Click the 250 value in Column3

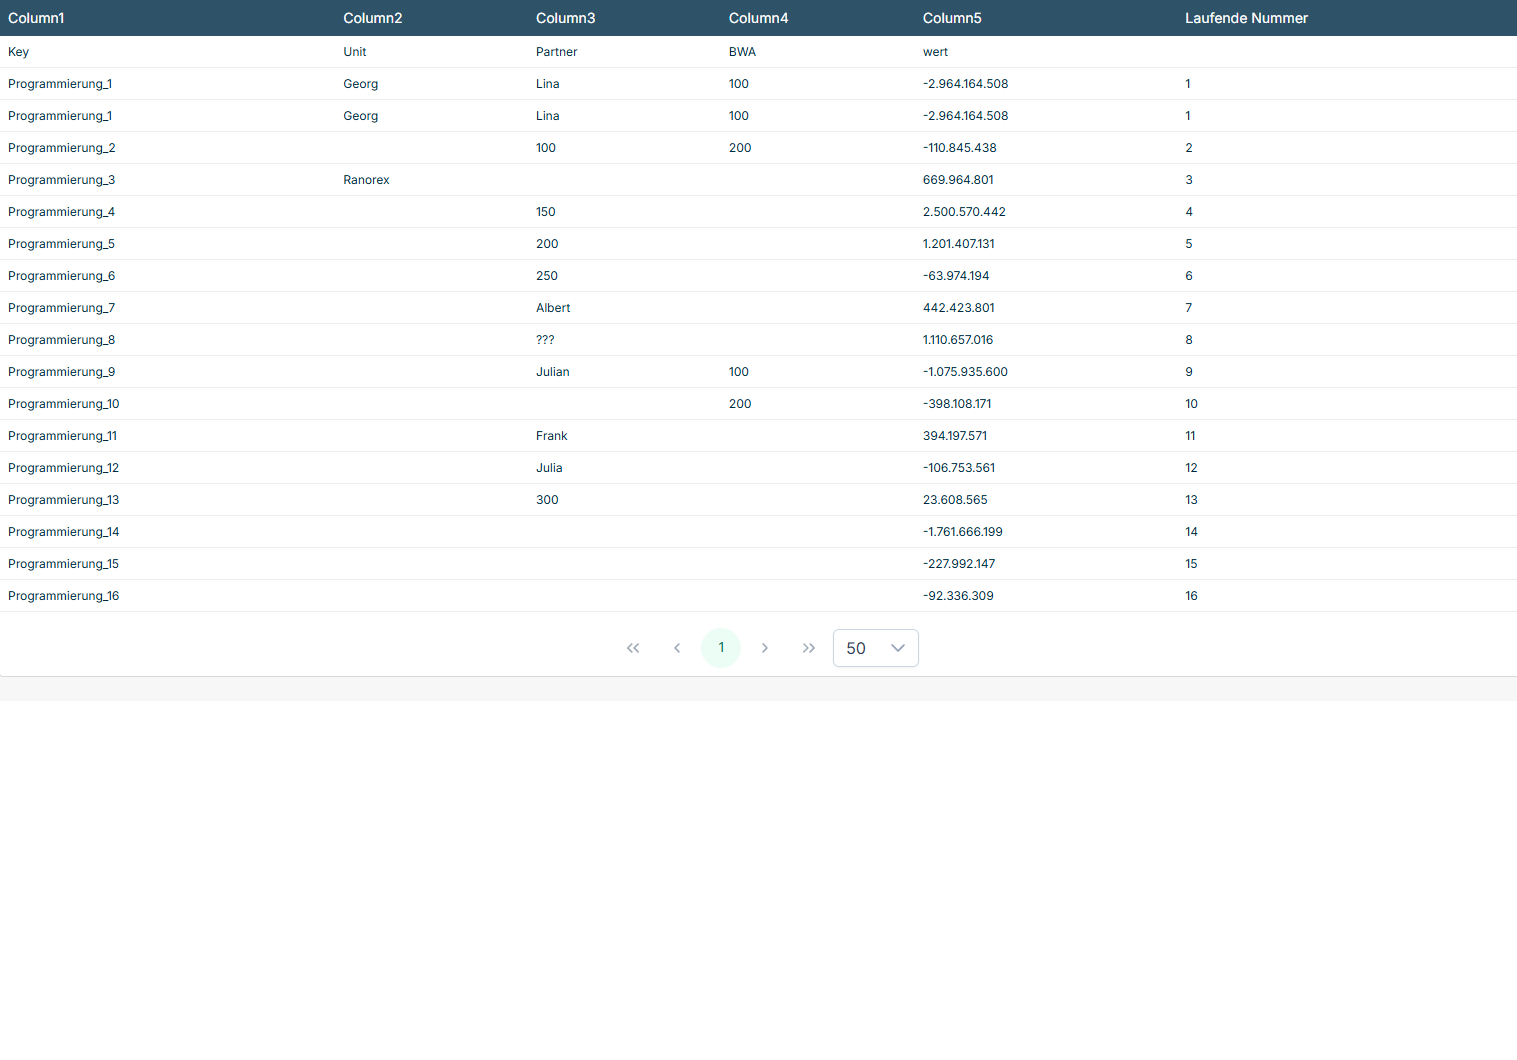pos(547,276)
